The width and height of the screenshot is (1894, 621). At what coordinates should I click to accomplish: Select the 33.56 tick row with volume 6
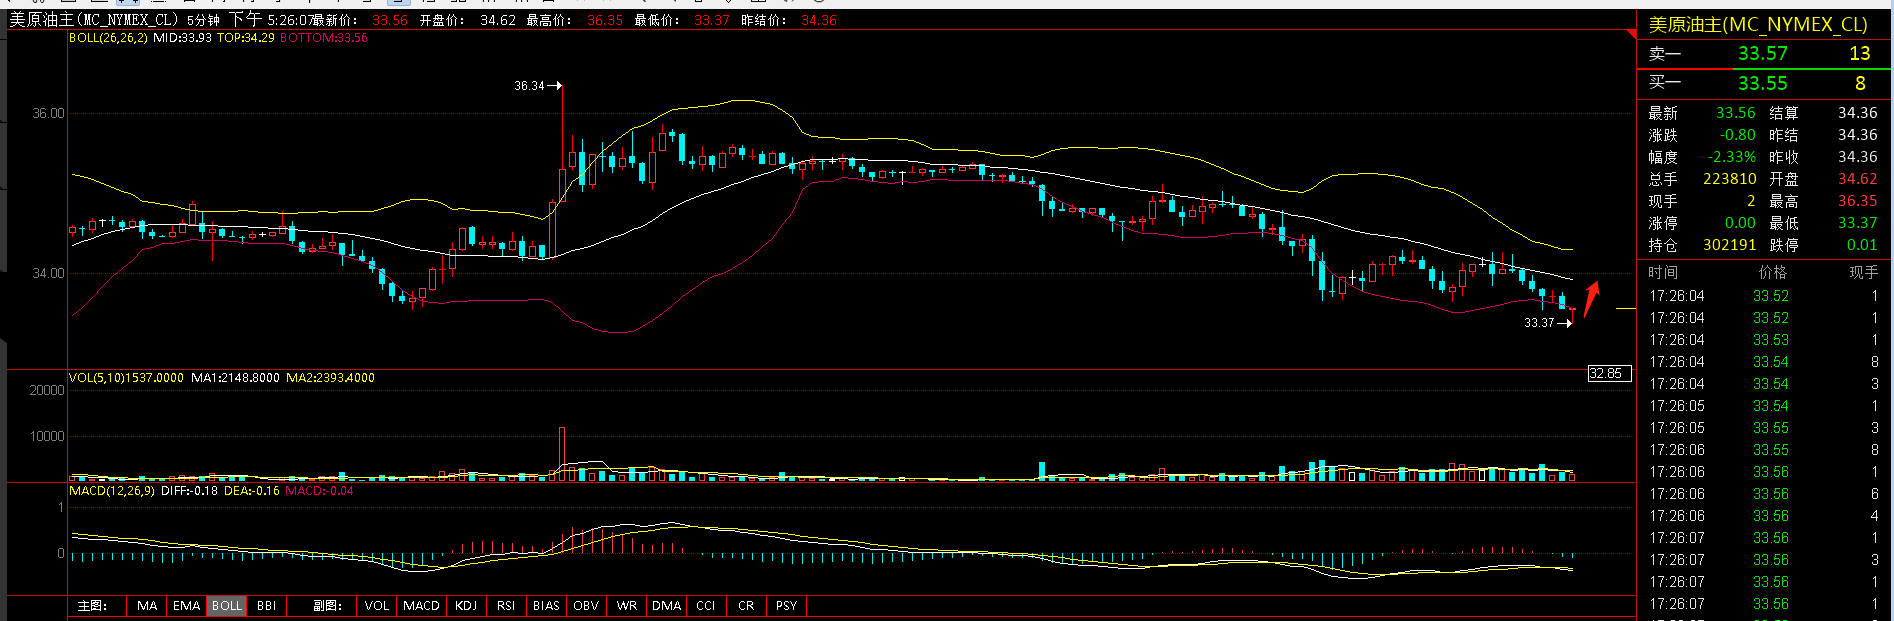point(1765,494)
